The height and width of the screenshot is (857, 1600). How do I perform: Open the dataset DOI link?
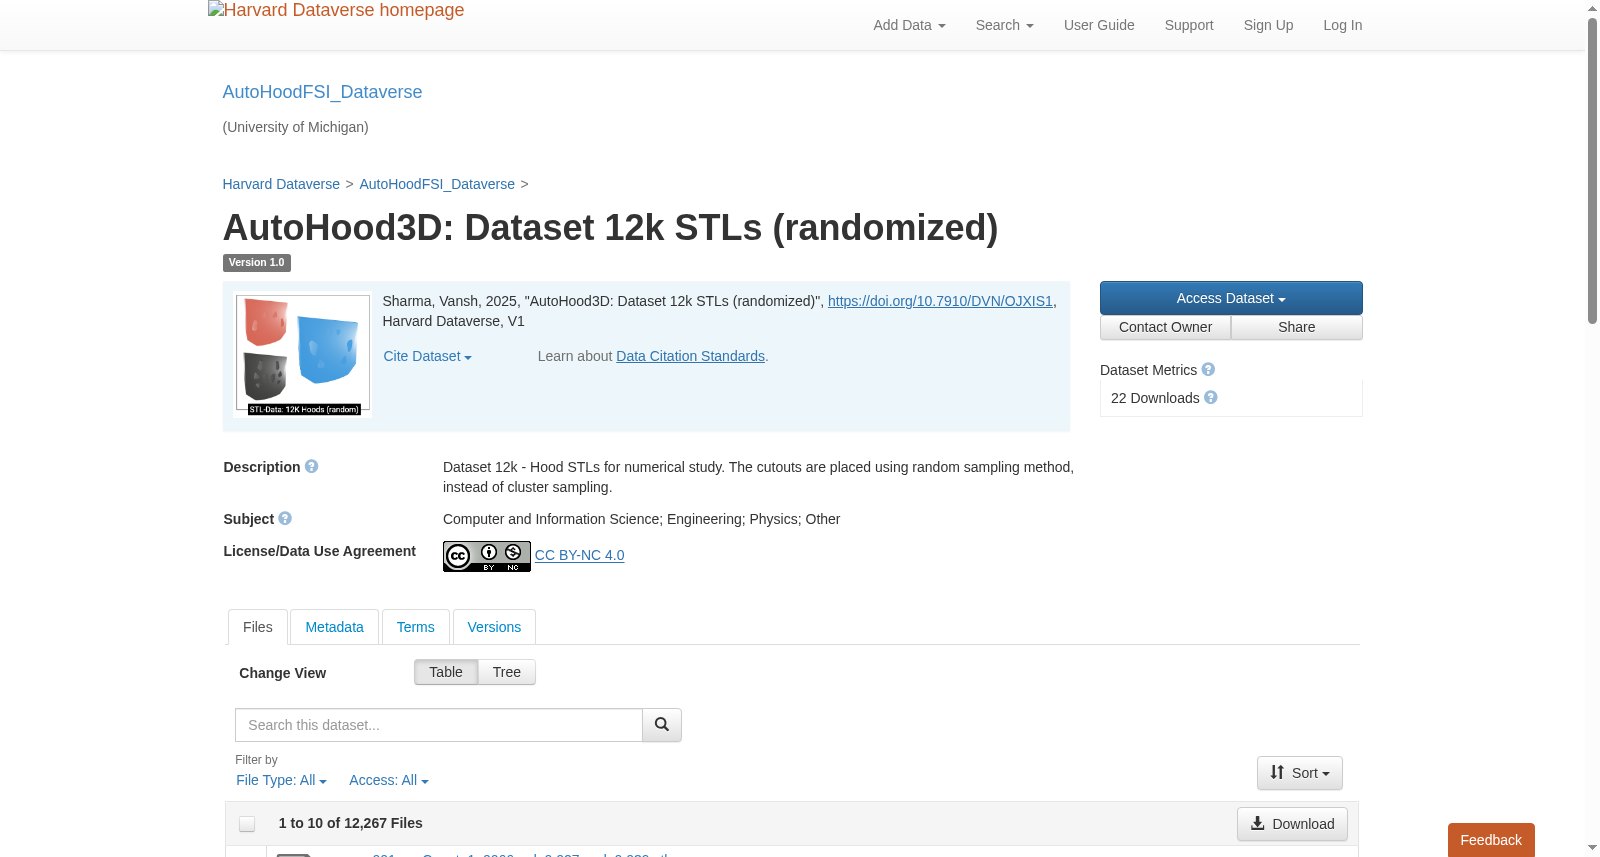click(940, 301)
